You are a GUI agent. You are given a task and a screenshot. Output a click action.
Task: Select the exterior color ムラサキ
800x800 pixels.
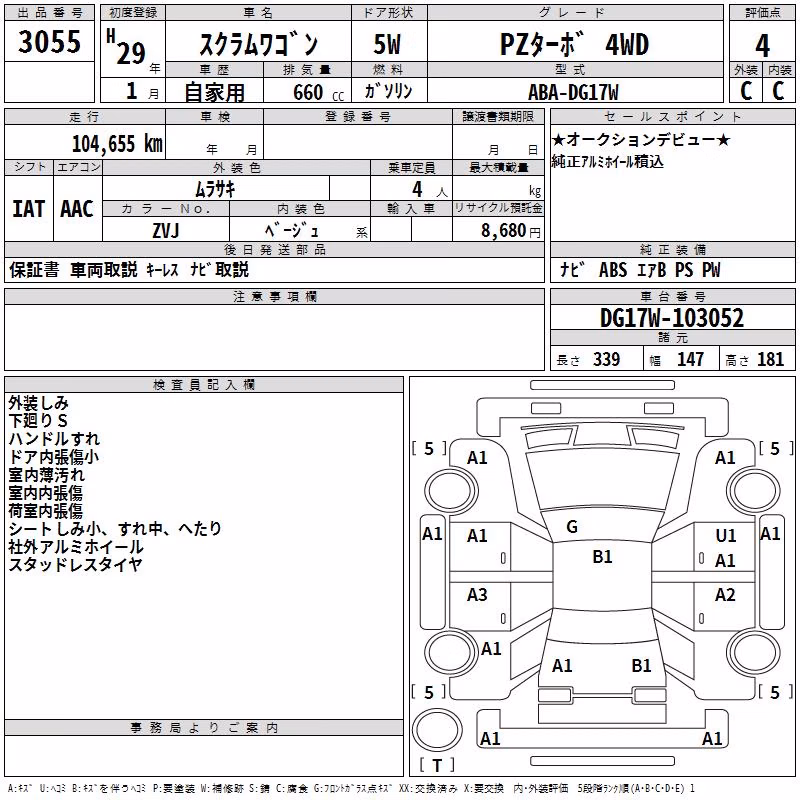[x=215, y=190]
